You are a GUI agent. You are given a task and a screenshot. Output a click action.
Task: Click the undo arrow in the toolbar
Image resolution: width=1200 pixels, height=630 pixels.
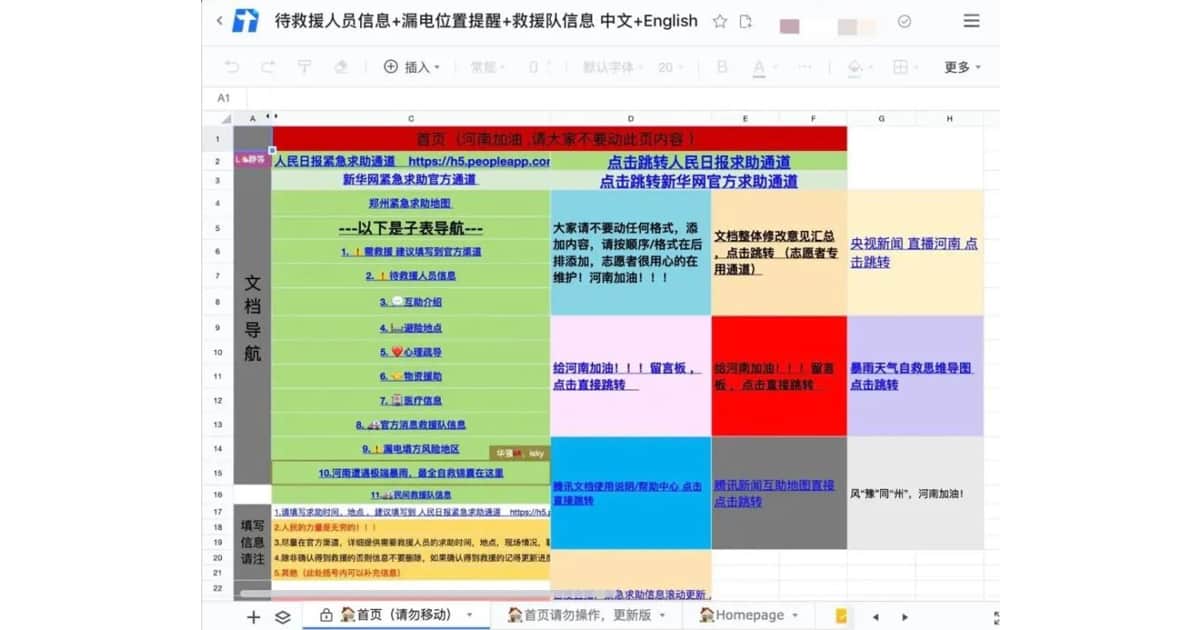pos(232,67)
